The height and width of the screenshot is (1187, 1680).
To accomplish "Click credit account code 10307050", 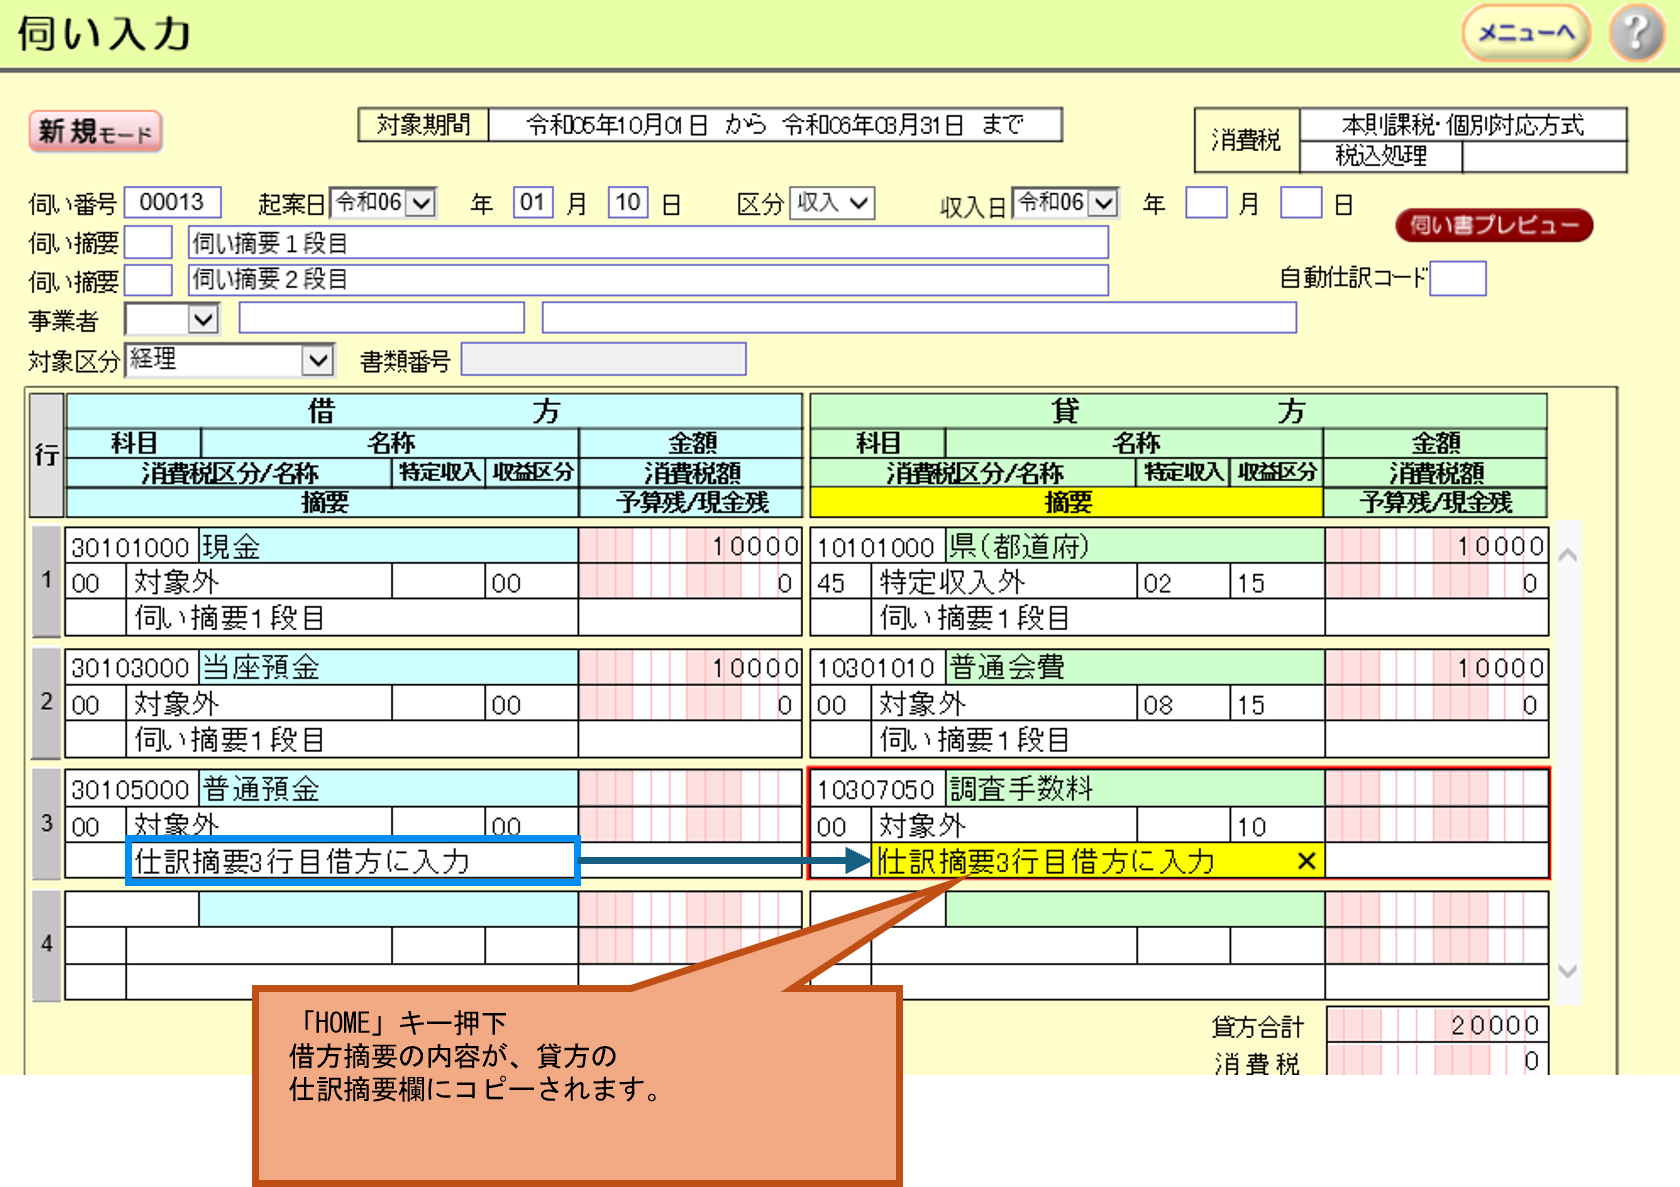I will 877,789.
